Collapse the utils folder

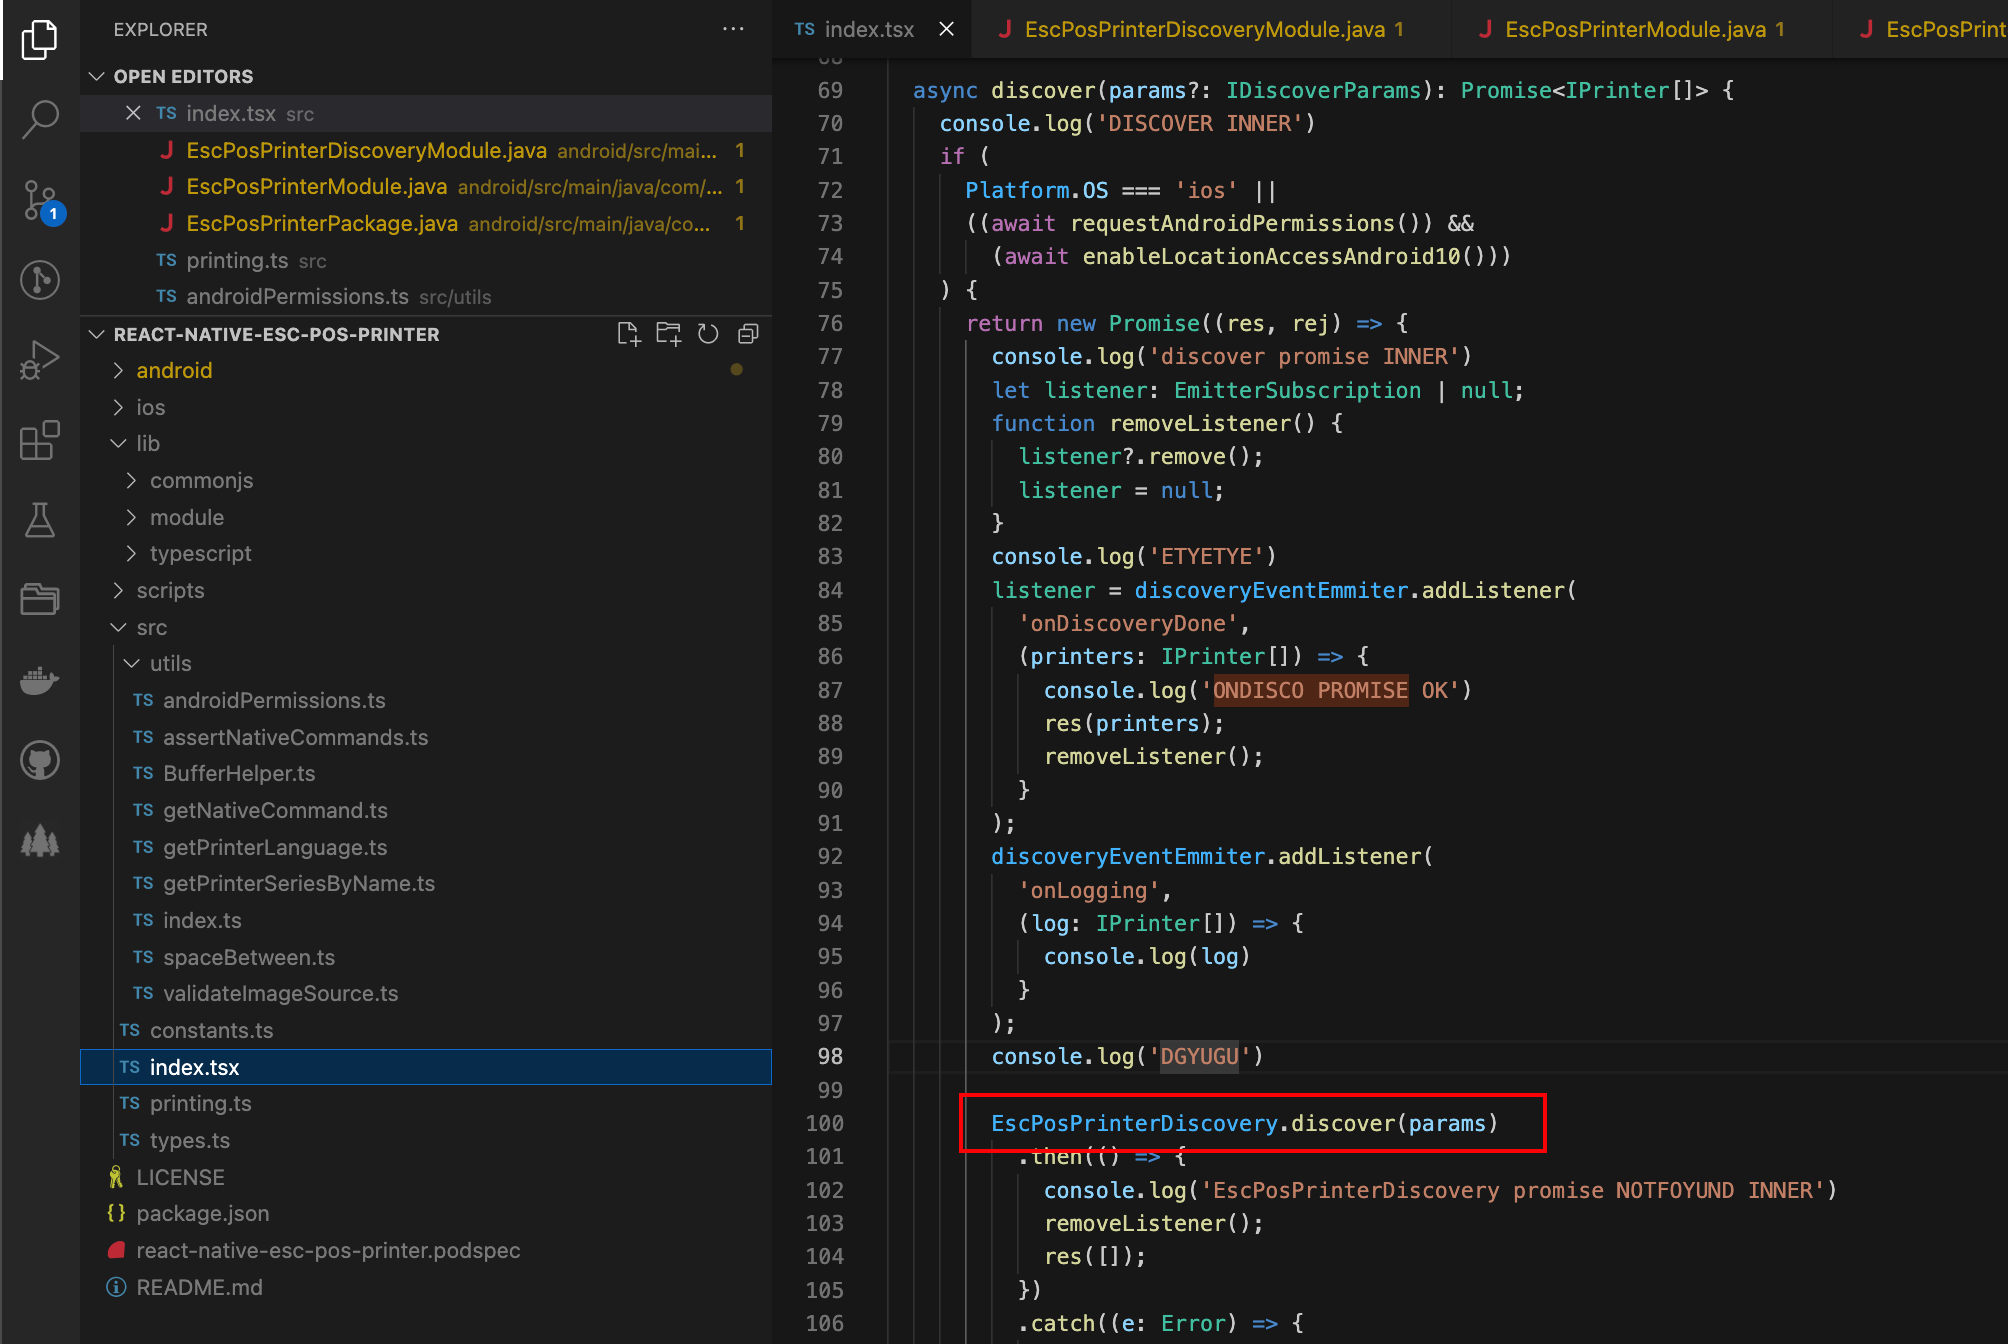point(170,664)
